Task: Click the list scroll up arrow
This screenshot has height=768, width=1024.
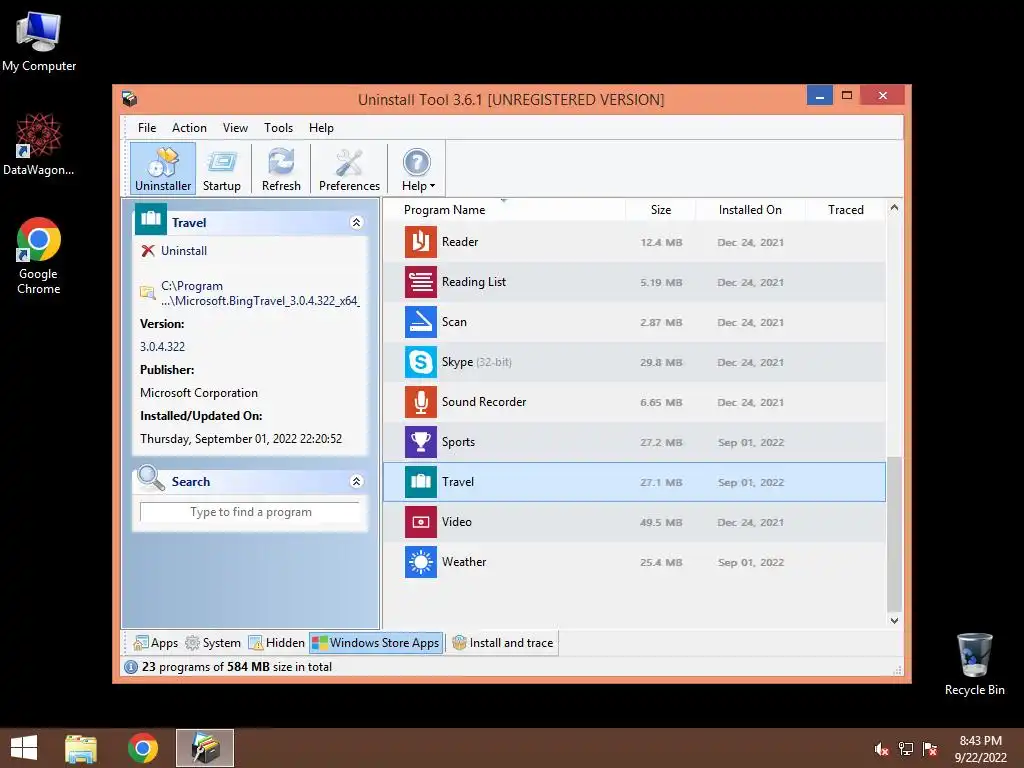Action: (x=895, y=208)
